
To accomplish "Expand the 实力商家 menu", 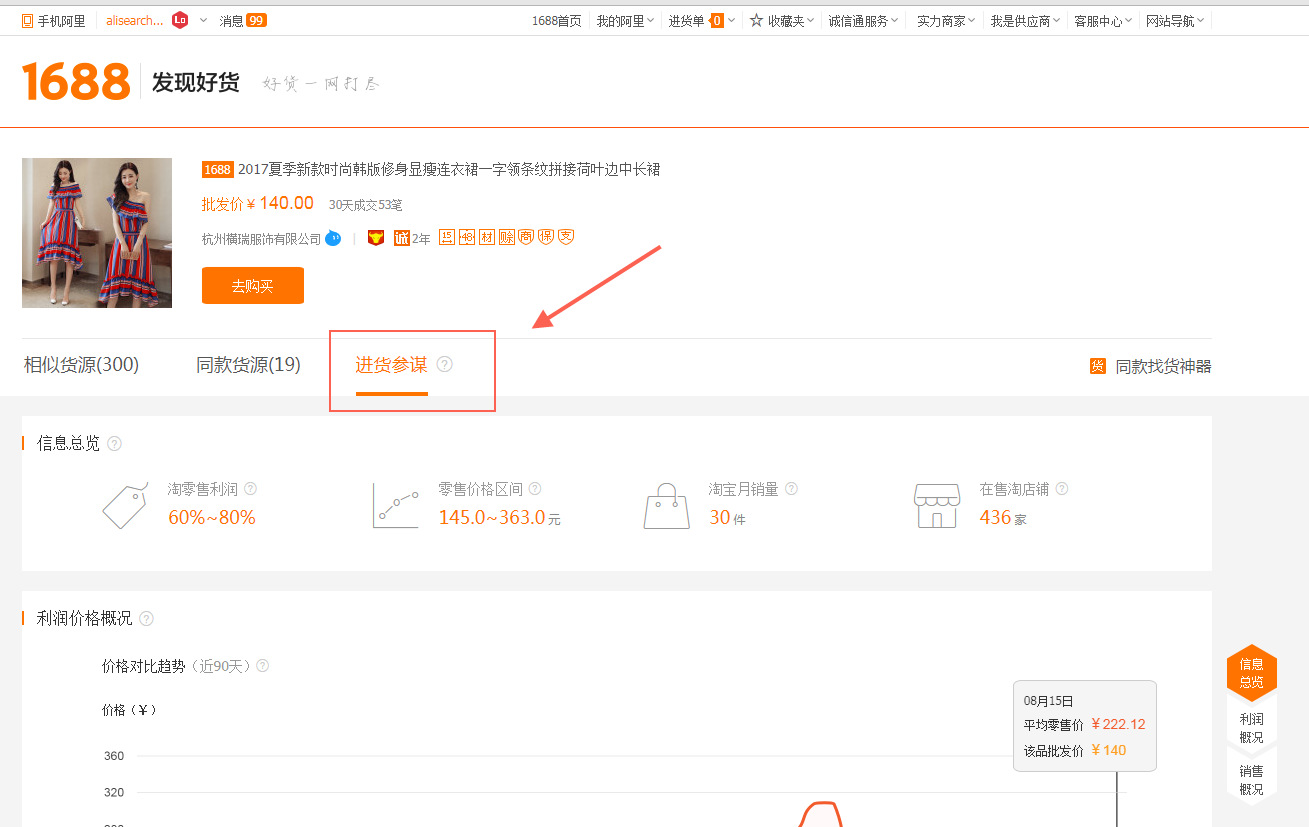I will (x=946, y=20).
